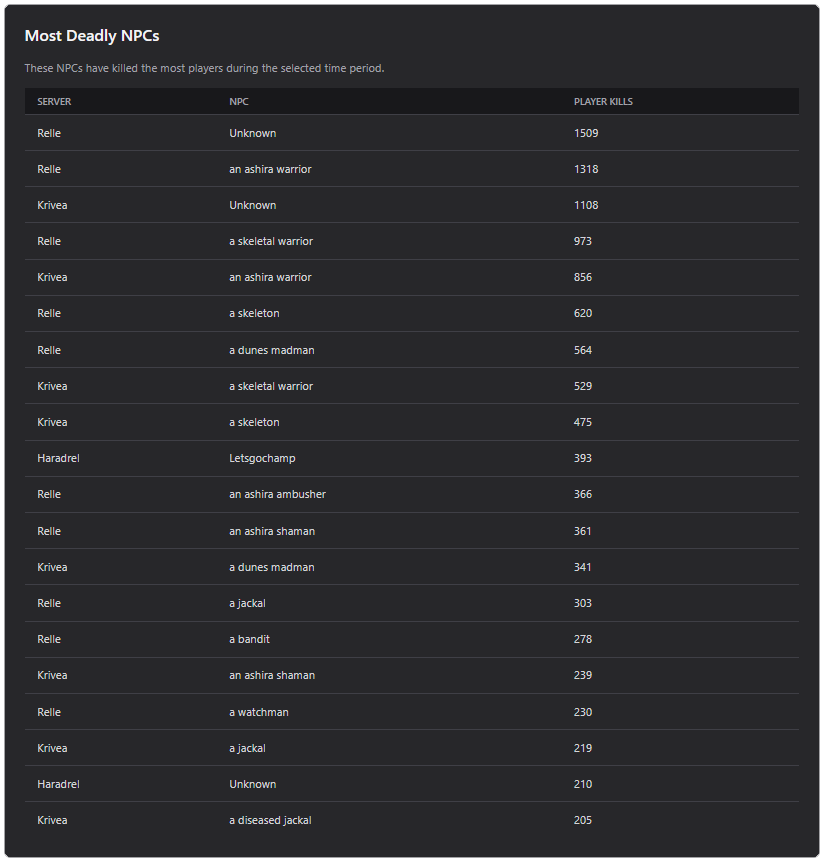Select the Krivea Unknown row
This screenshot has width=825, height=863.
tap(412, 205)
